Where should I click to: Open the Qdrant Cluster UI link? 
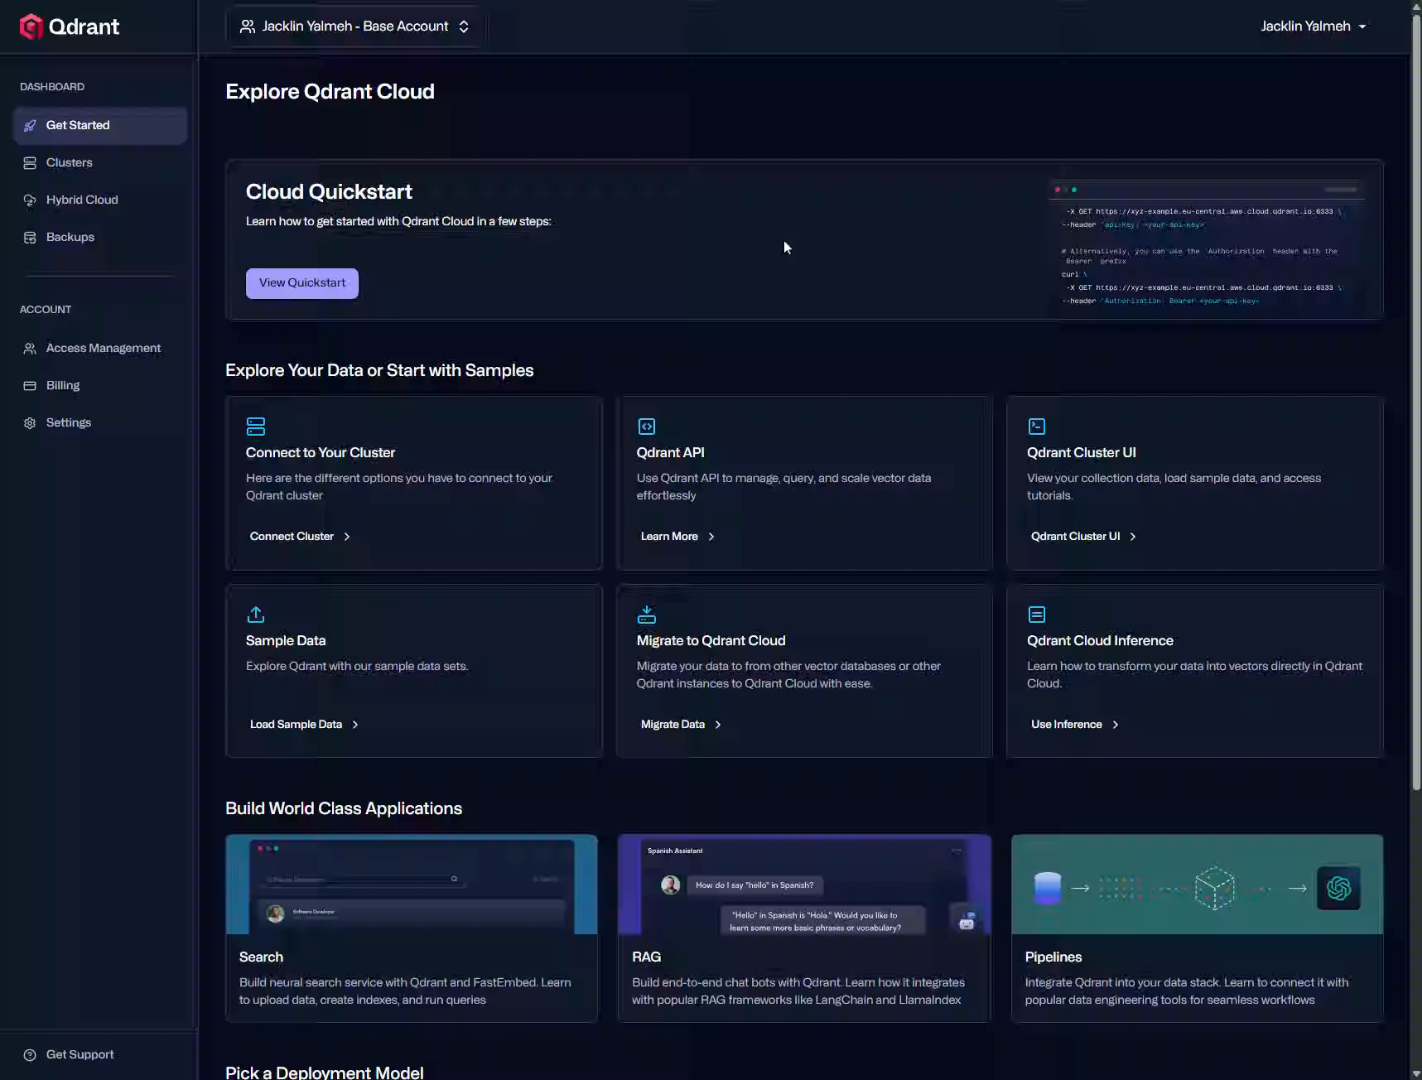[x=1084, y=537]
